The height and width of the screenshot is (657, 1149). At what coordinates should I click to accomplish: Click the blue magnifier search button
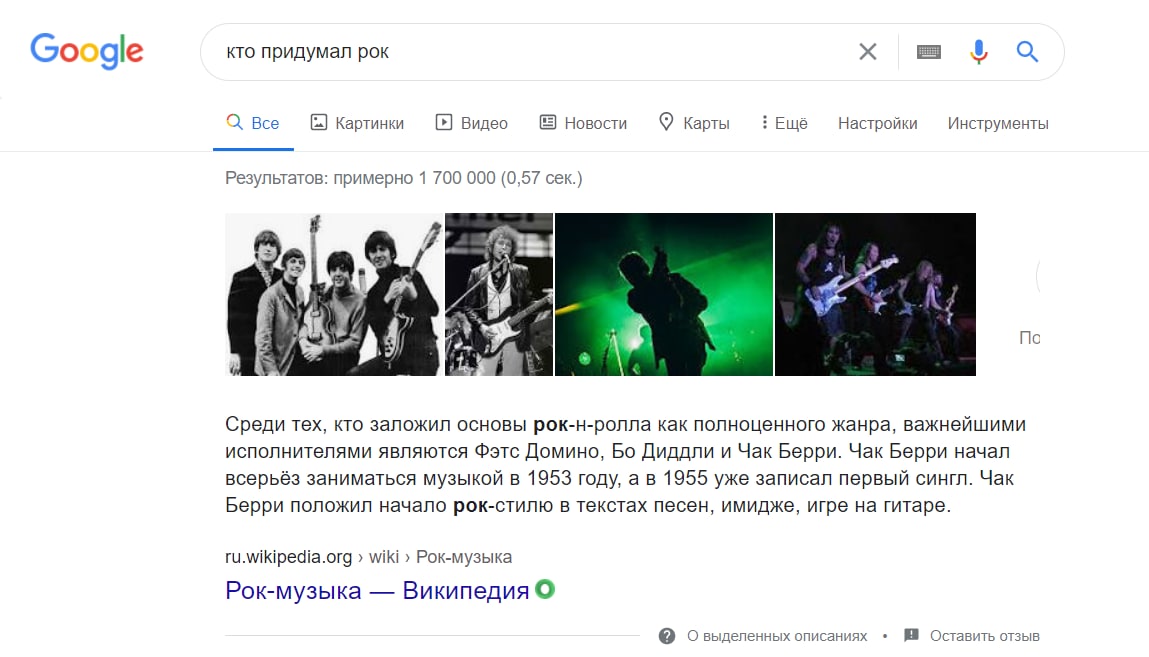tap(1027, 51)
